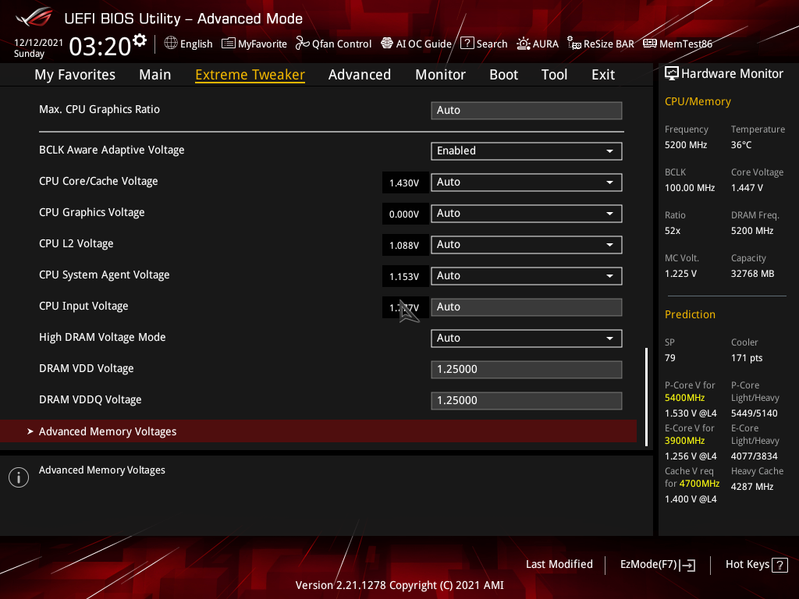Click the 12/12/2021 Sunday date
This screenshot has width=799, height=599.
[38, 48]
